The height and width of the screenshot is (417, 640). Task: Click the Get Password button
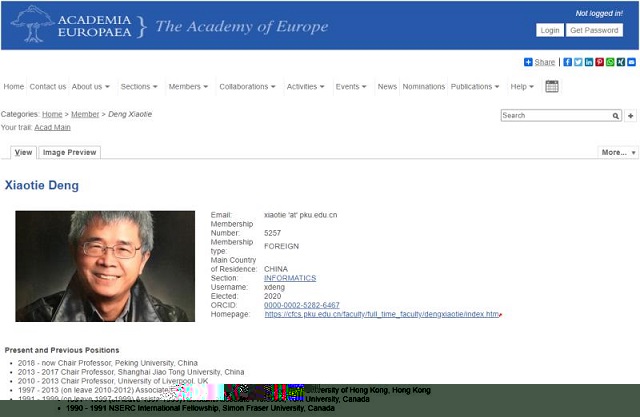(594, 30)
